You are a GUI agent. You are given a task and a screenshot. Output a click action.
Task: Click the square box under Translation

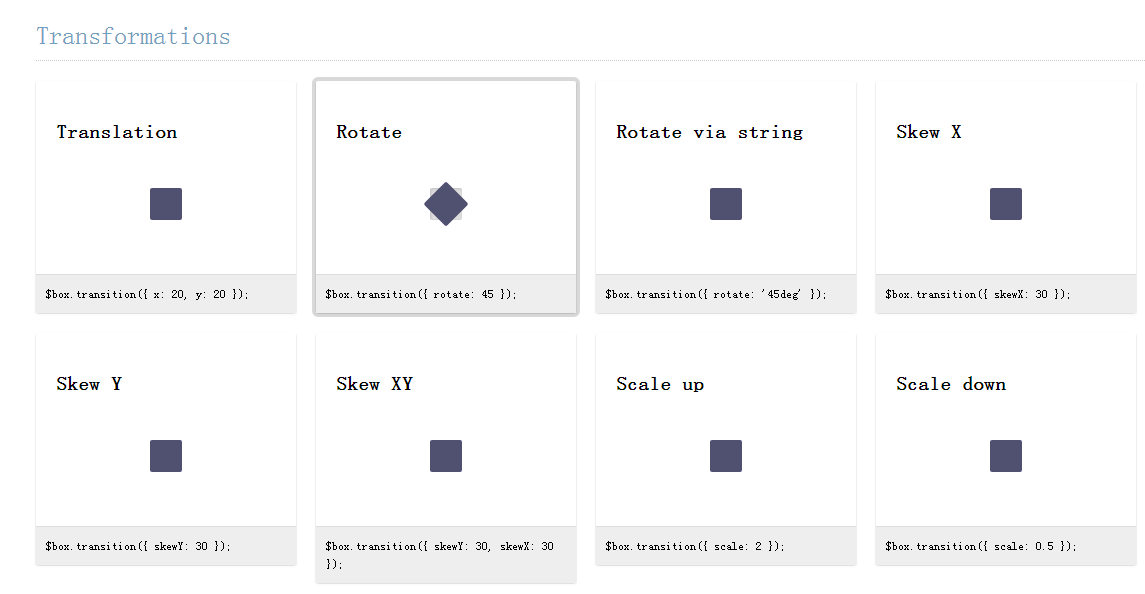pos(166,204)
